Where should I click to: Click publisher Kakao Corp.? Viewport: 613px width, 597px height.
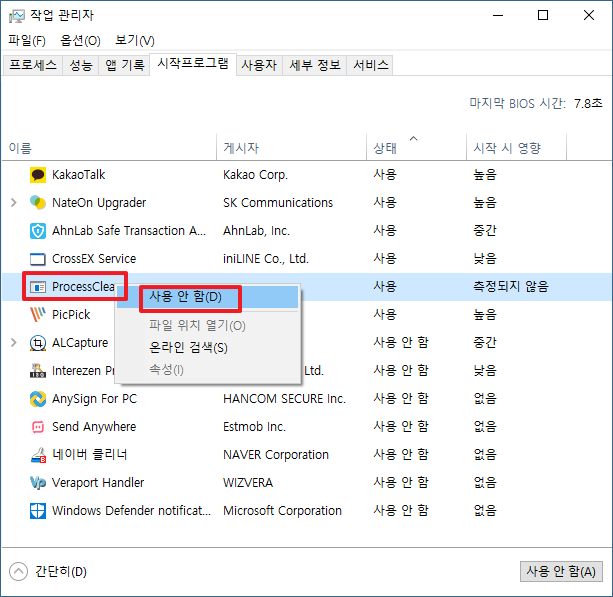click(x=255, y=175)
